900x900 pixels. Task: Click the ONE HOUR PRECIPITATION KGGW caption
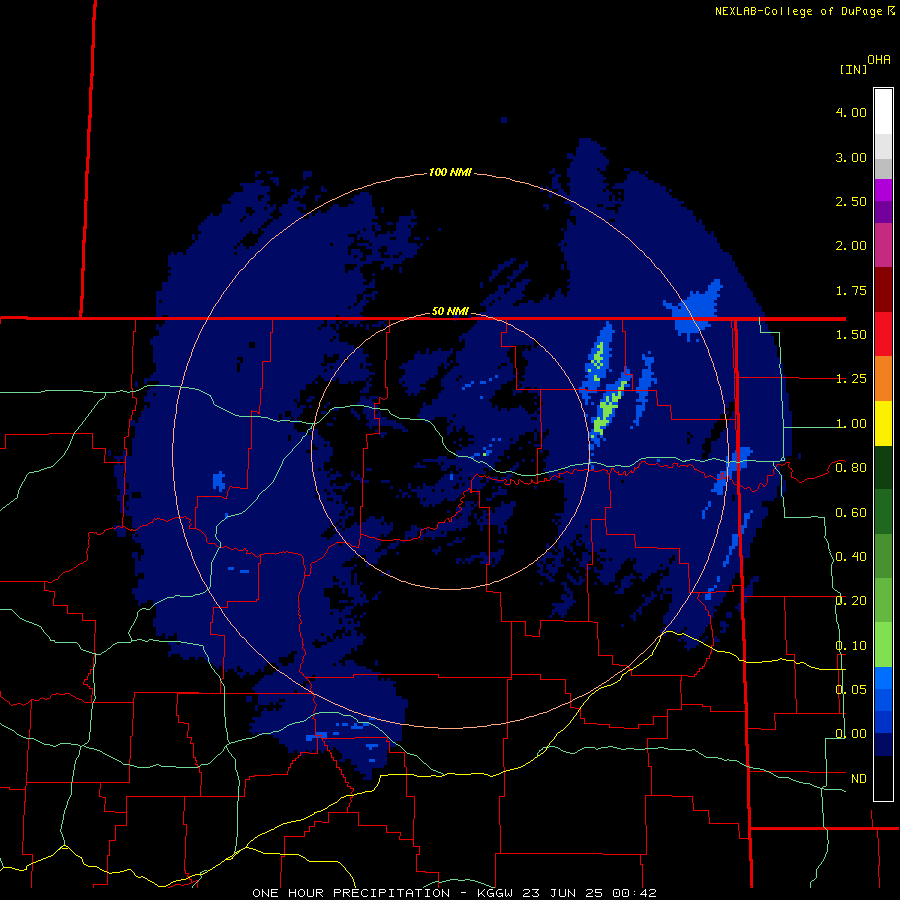tap(454, 893)
